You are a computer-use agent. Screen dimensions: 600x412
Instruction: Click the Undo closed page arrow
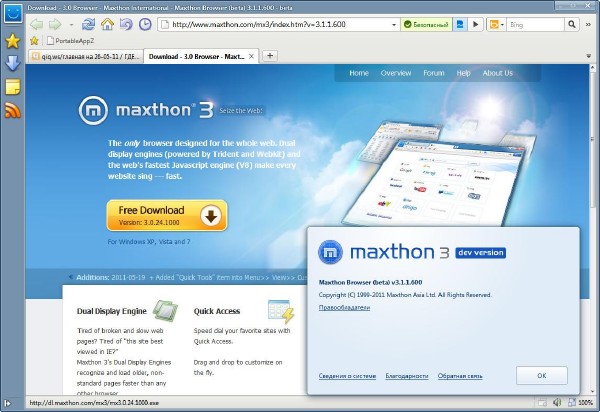click(x=126, y=23)
